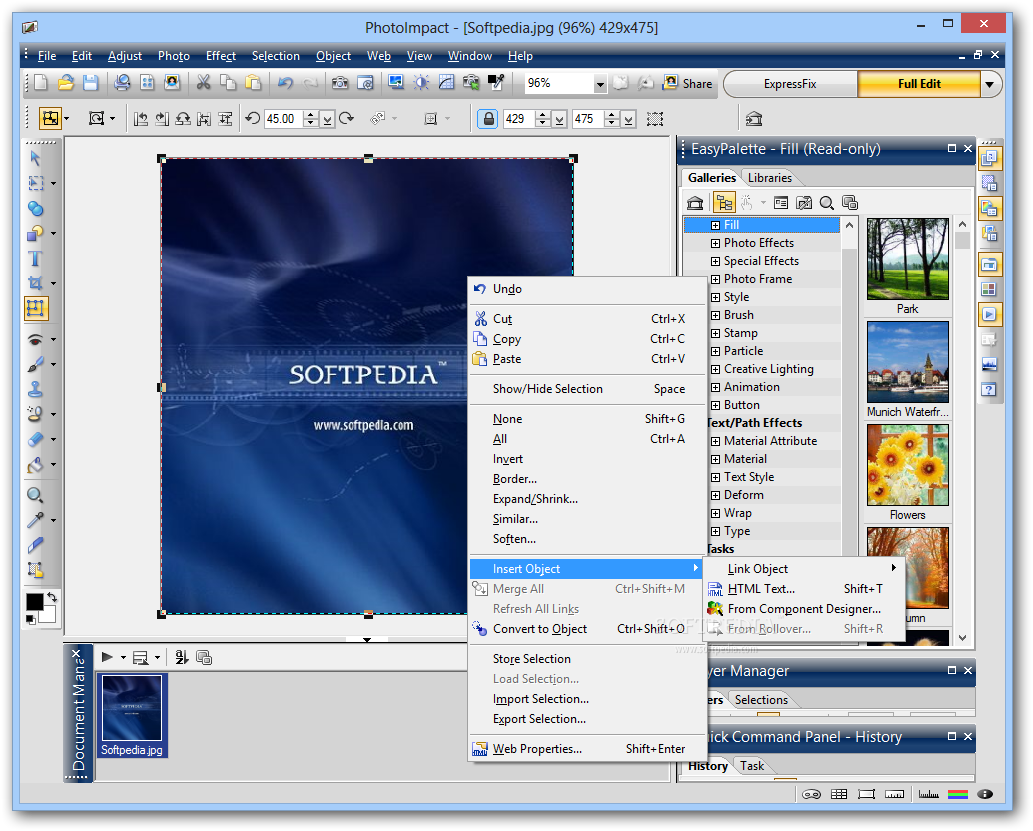The image size is (1033, 831).
Task: Switch to Full Edit mode
Action: click(x=919, y=84)
